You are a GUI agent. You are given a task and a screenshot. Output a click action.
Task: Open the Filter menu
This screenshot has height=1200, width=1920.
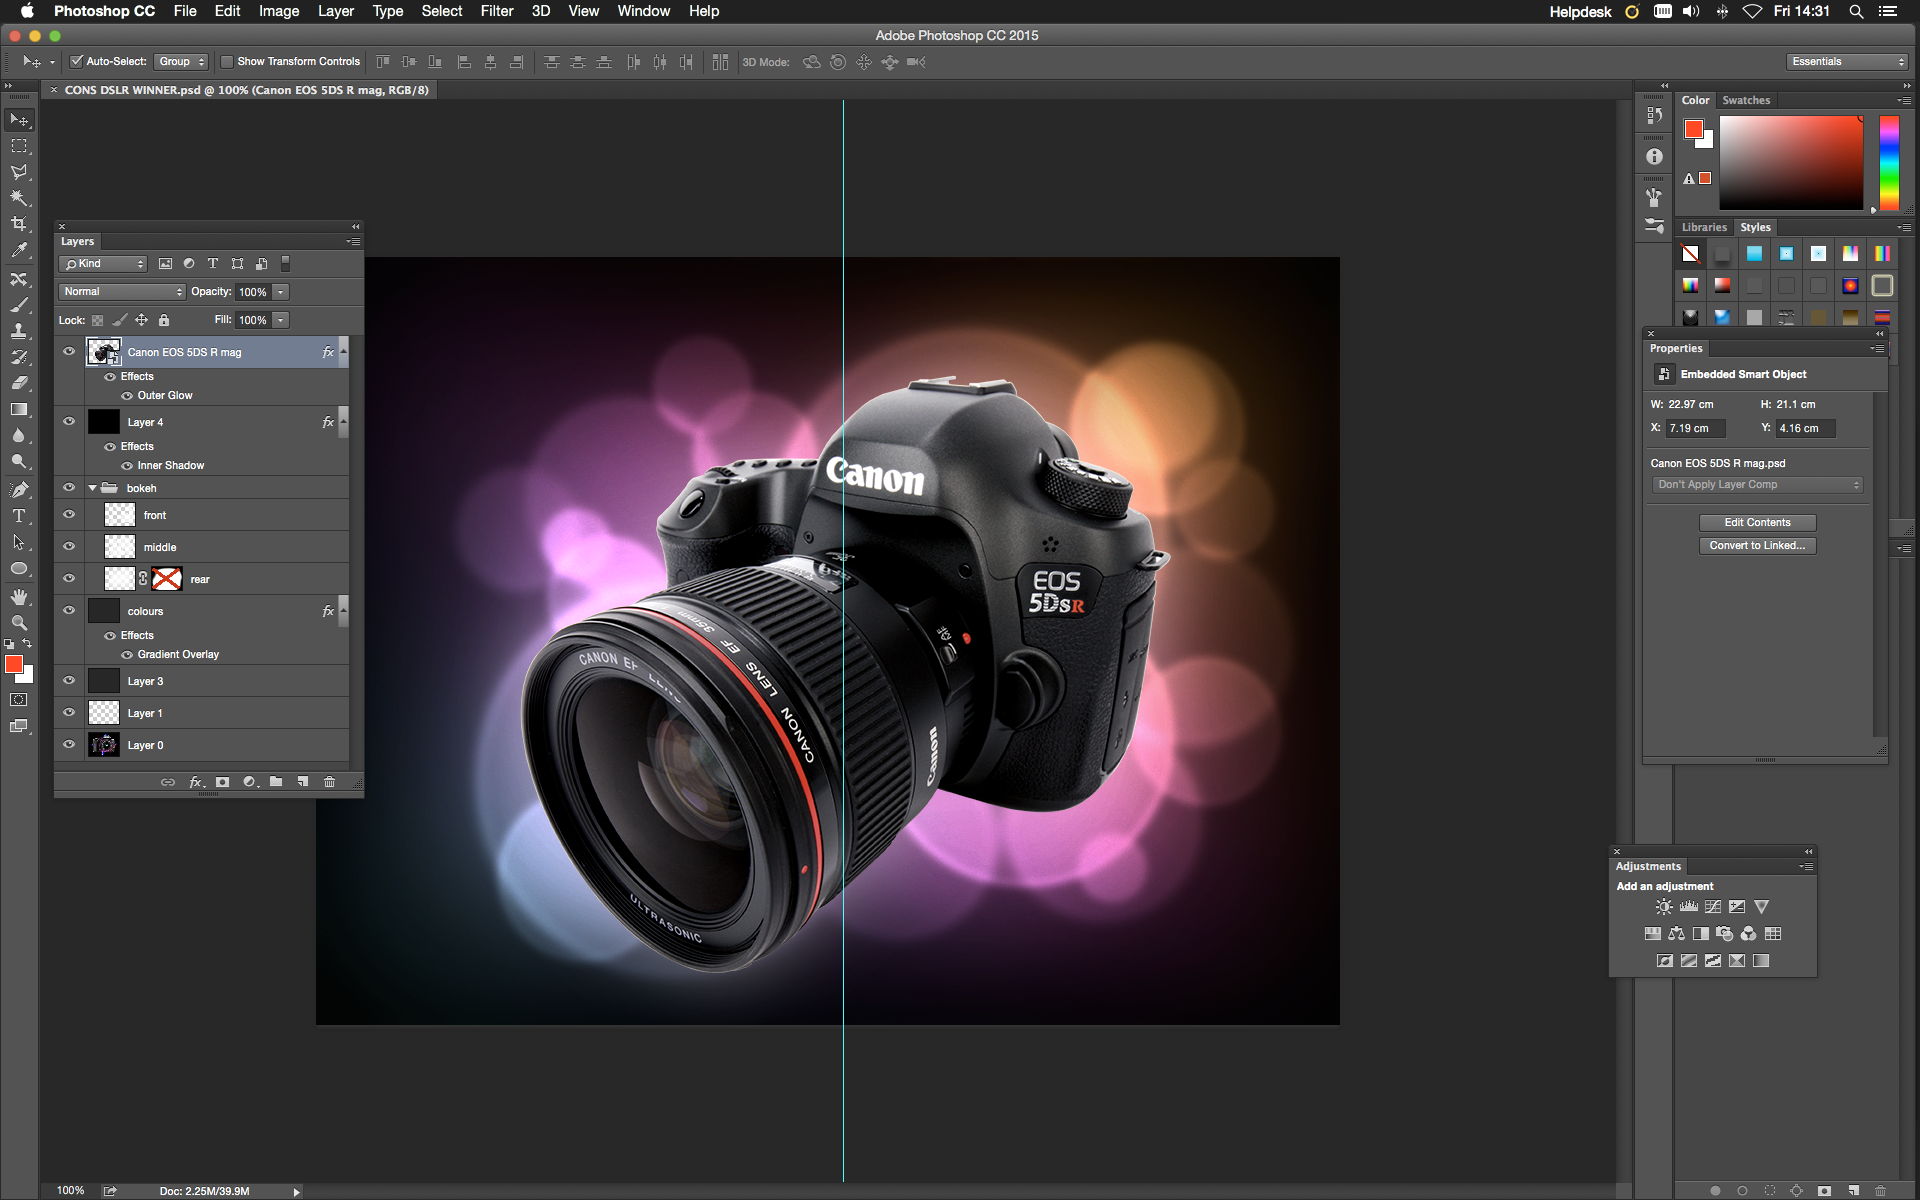pyautogui.click(x=497, y=11)
